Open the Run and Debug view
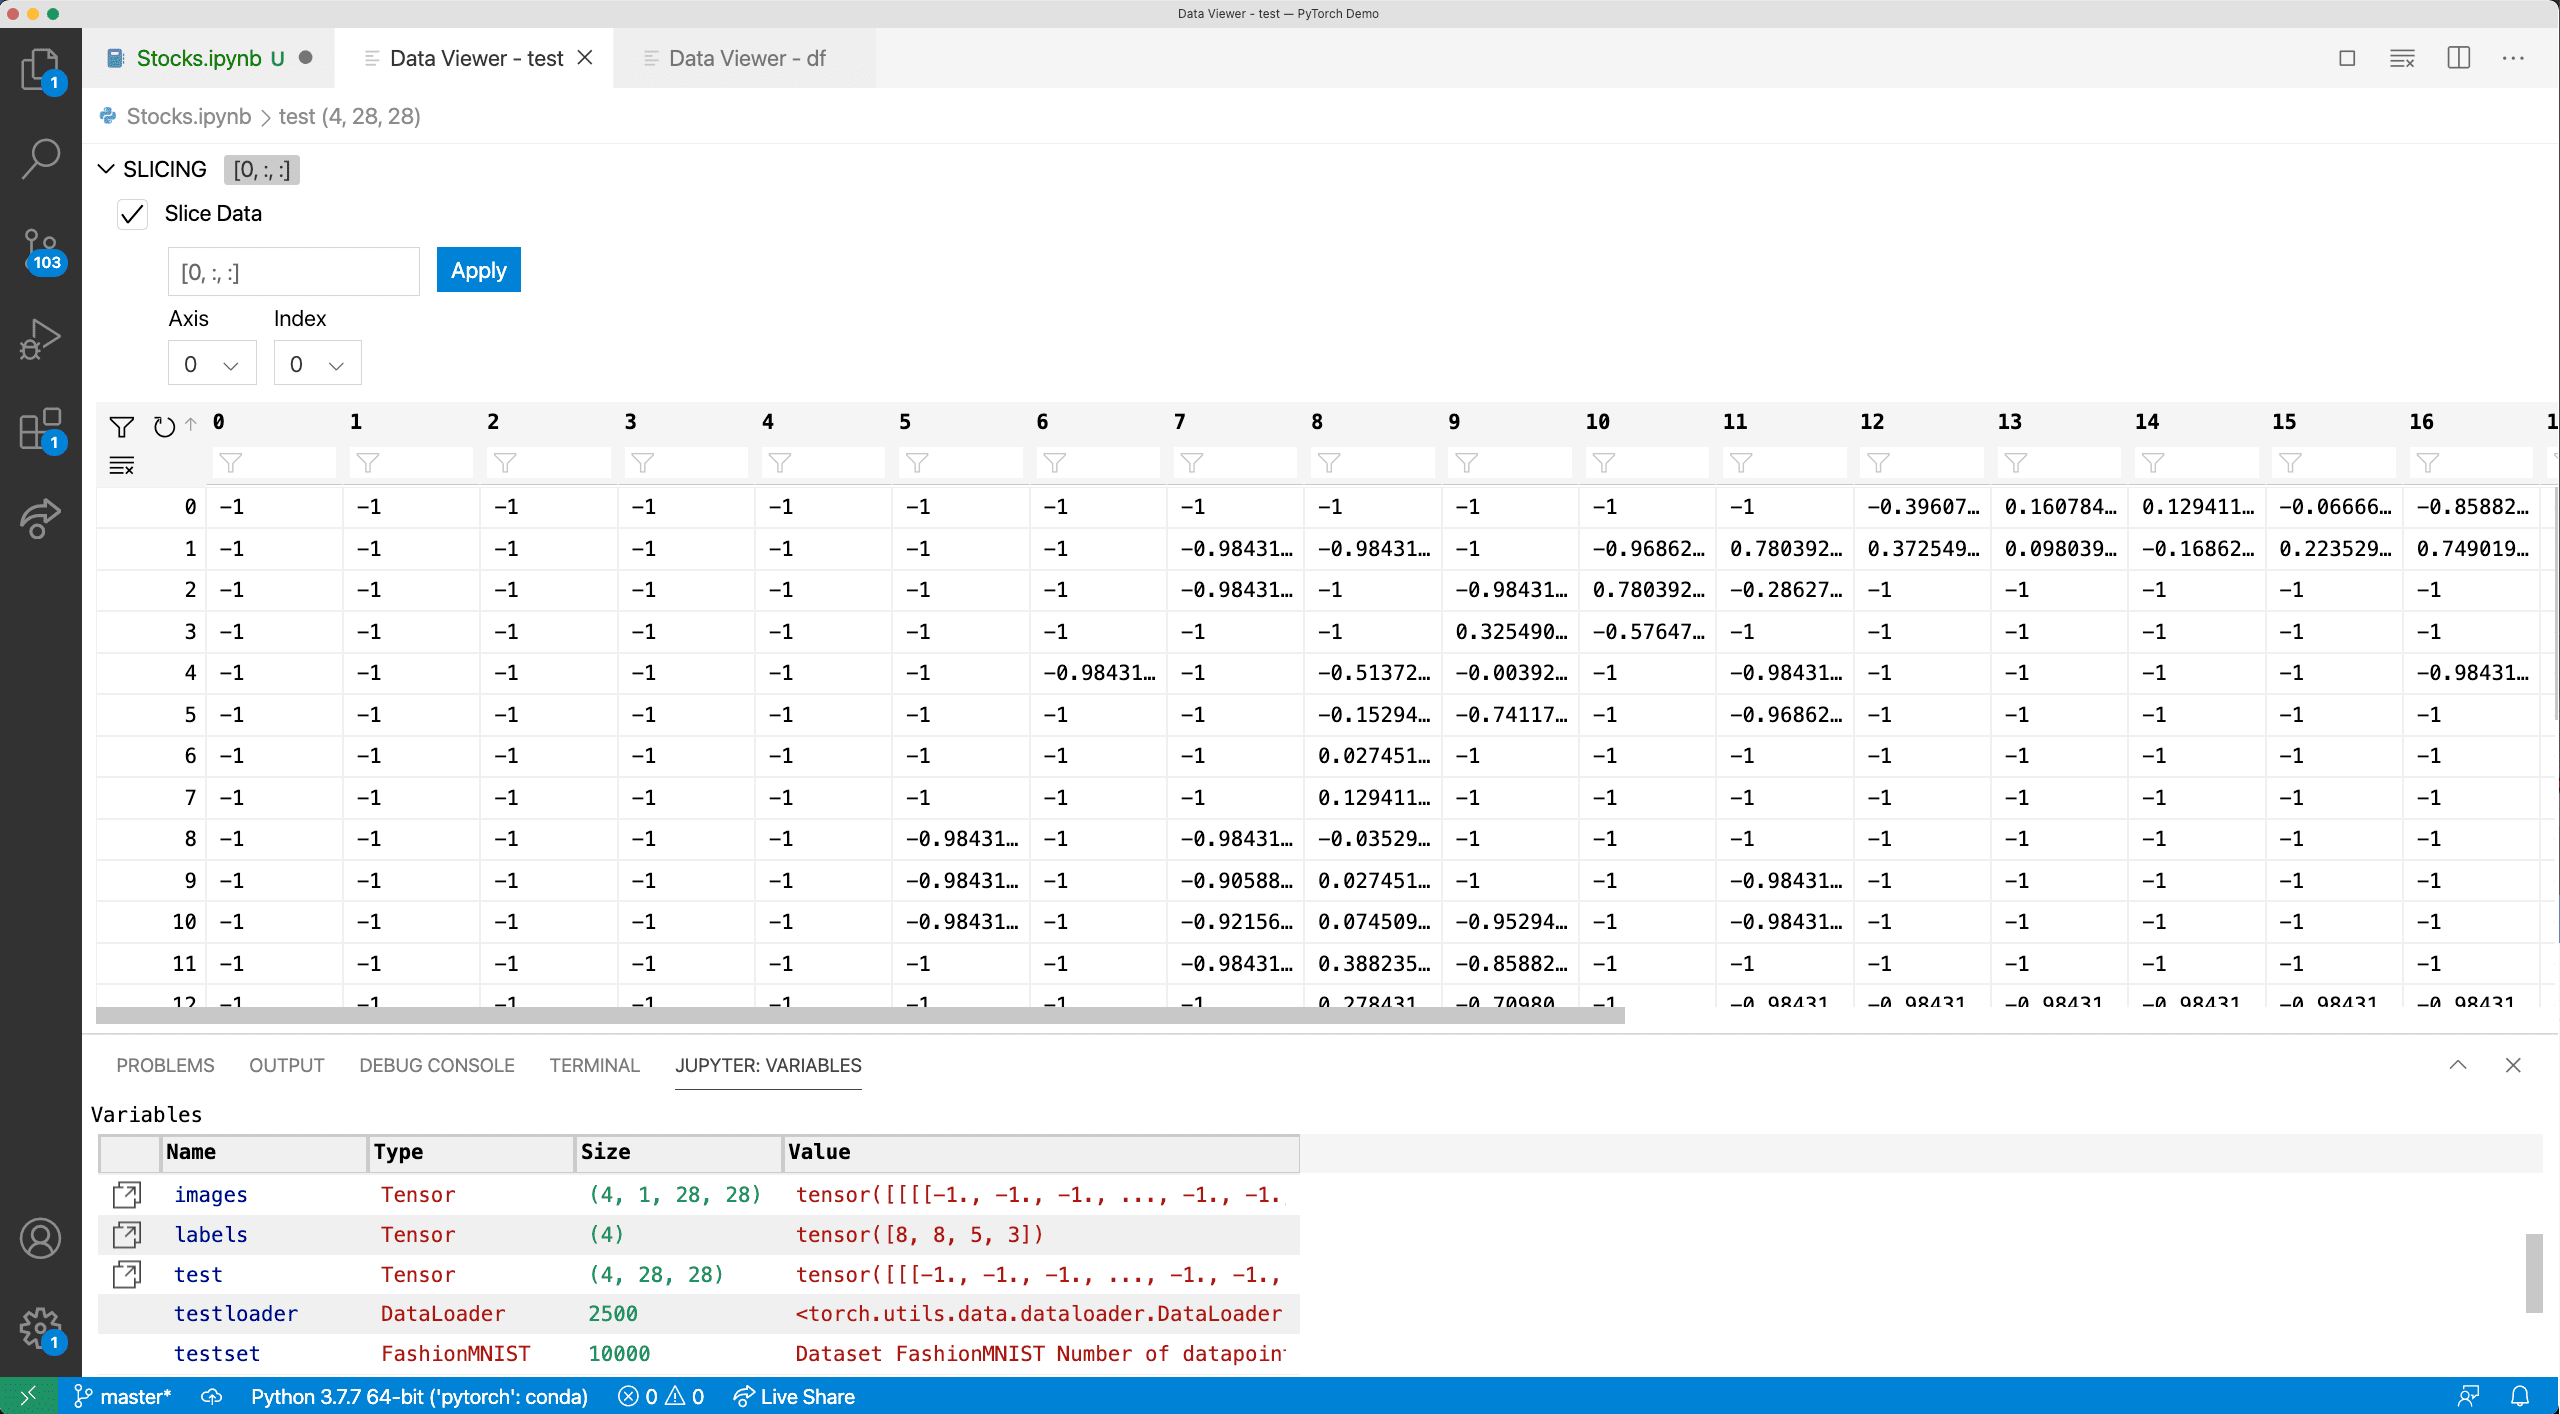Image resolution: width=2560 pixels, height=1414 pixels. click(41, 339)
